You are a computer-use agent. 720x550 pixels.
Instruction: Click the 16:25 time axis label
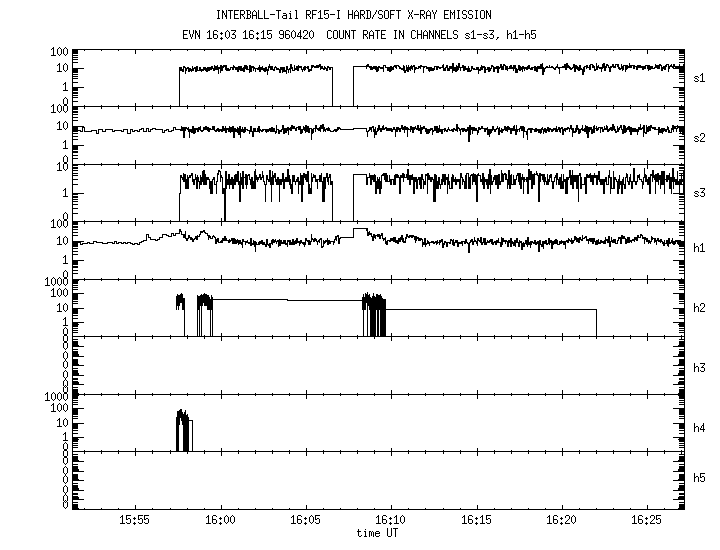tap(647, 520)
